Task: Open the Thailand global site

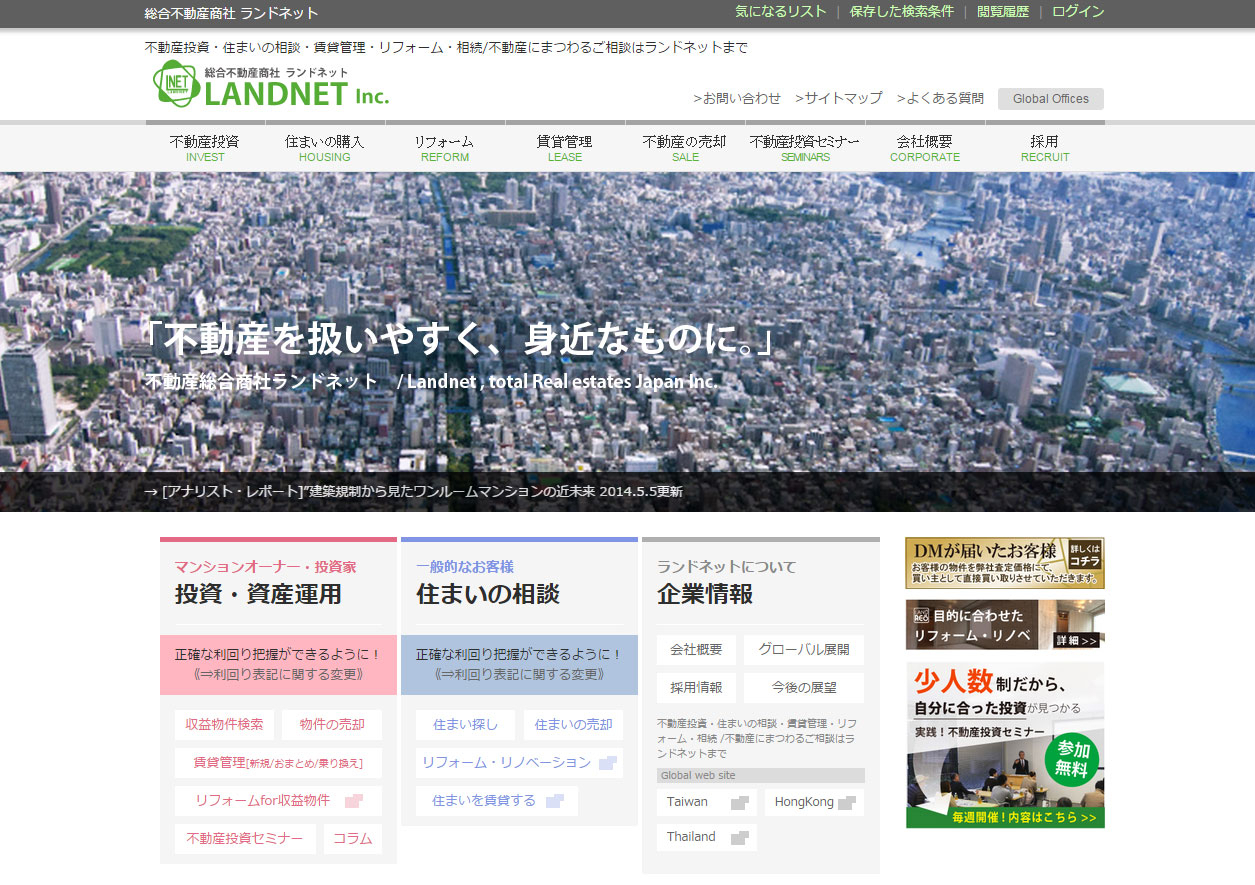Action: tap(707, 837)
